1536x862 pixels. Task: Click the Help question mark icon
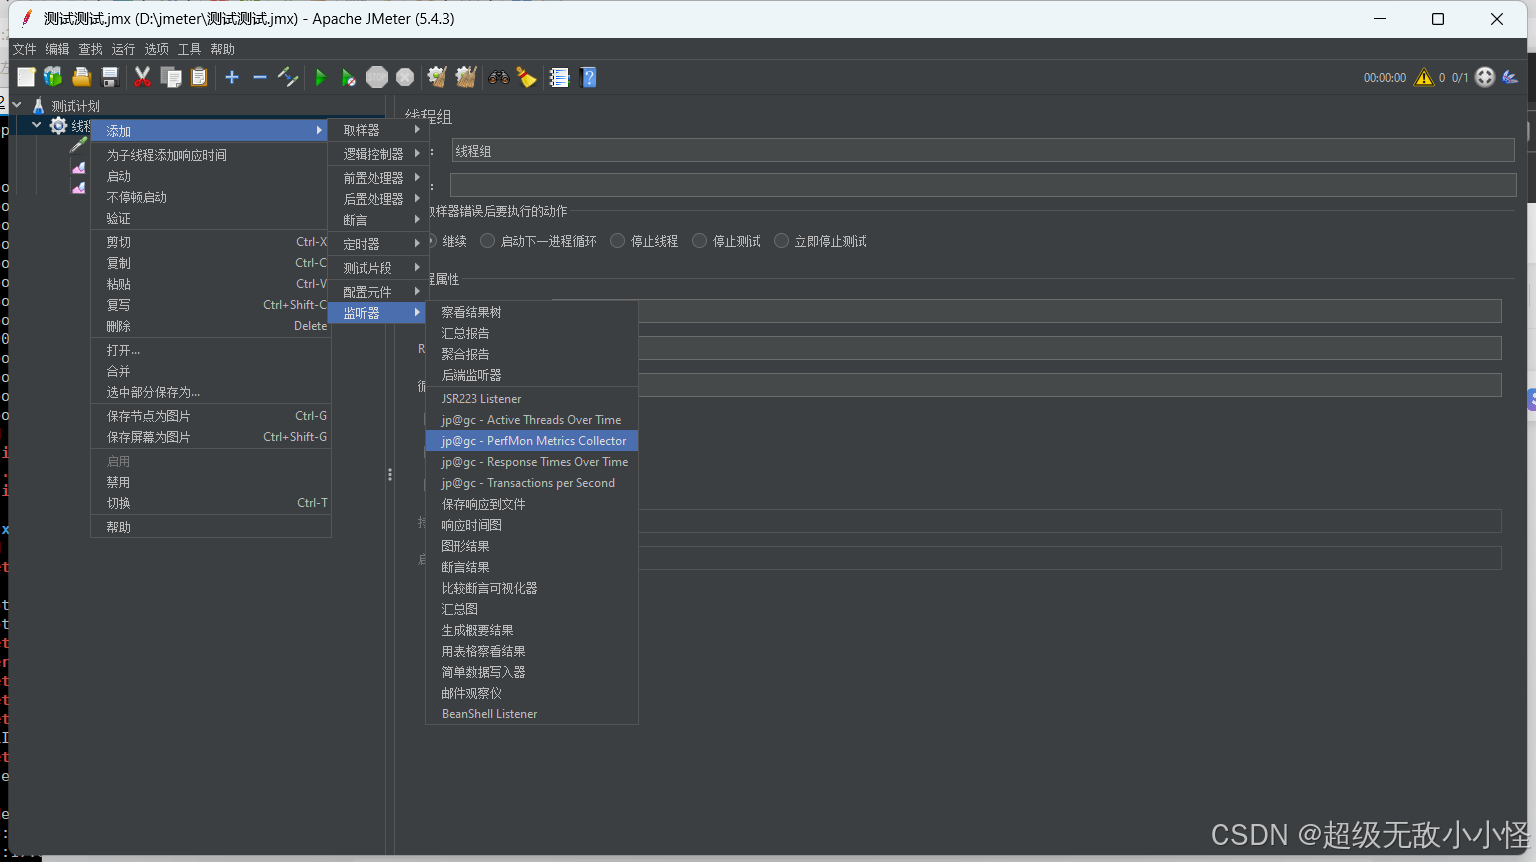pyautogui.click(x=588, y=77)
